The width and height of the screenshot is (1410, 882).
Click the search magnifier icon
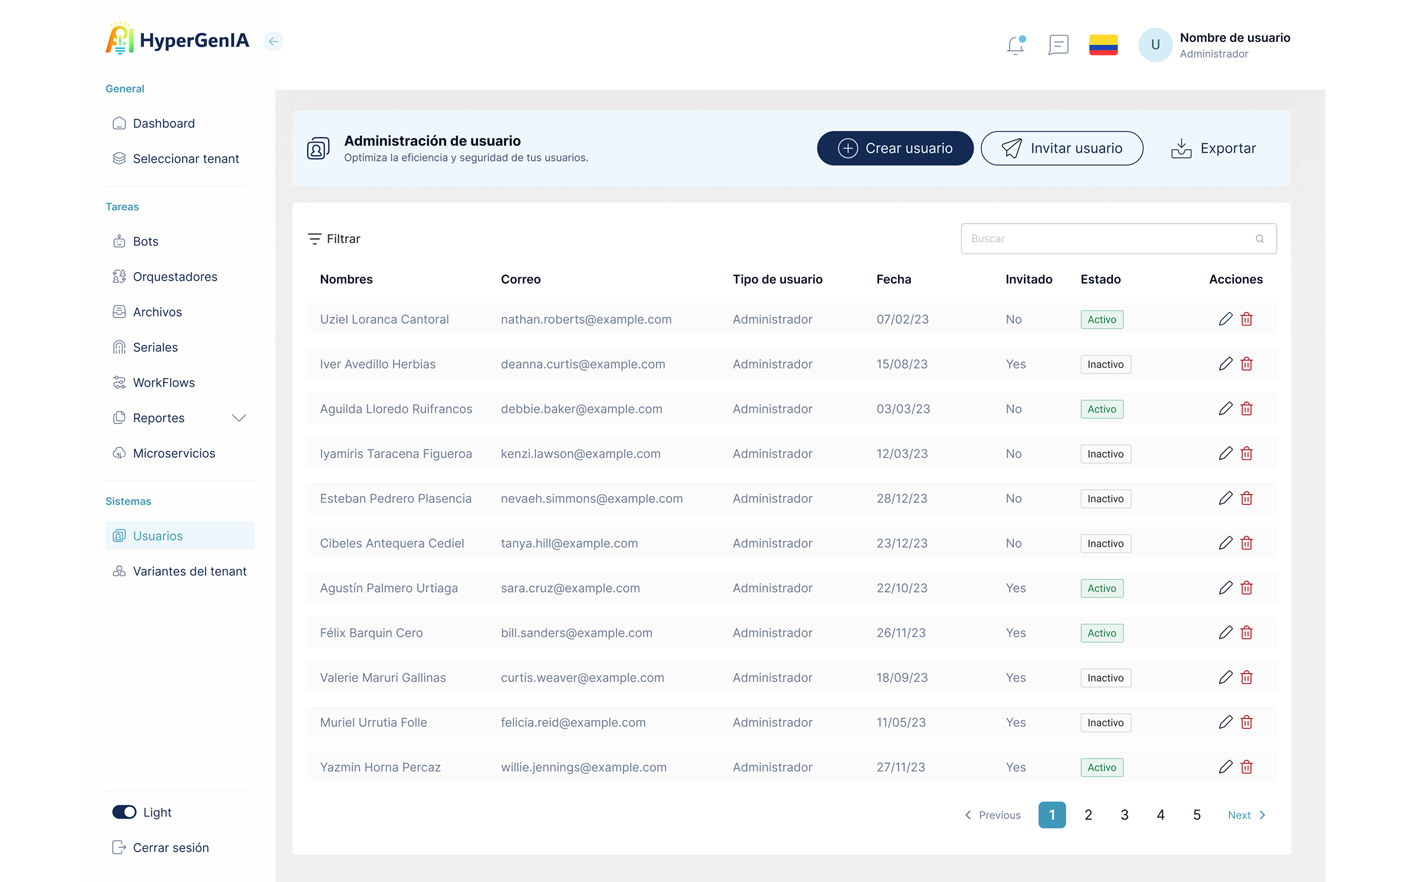point(1260,239)
